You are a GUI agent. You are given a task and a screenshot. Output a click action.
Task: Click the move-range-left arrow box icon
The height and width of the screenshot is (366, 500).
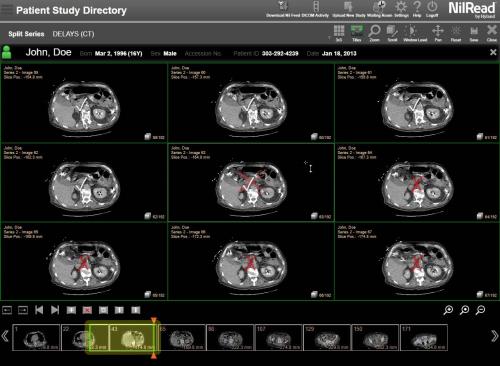pyautogui.click(x=7, y=310)
